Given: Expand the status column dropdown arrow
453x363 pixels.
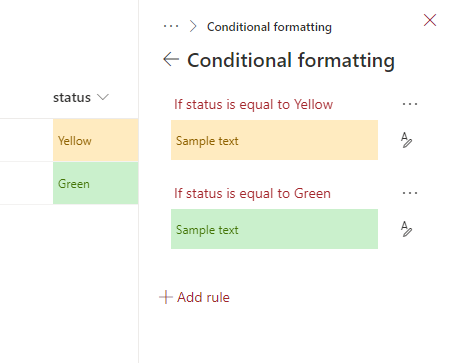Looking at the screenshot, I should tap(103, 97).
